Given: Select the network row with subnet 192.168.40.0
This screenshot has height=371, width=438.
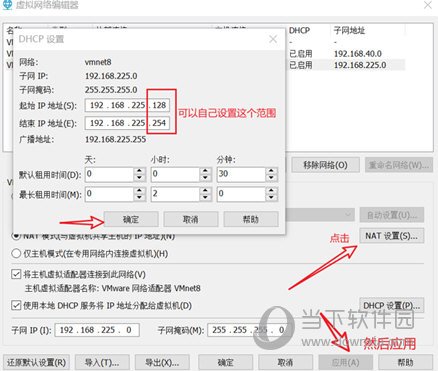Looking at the screenshot, I should [345, 54].
